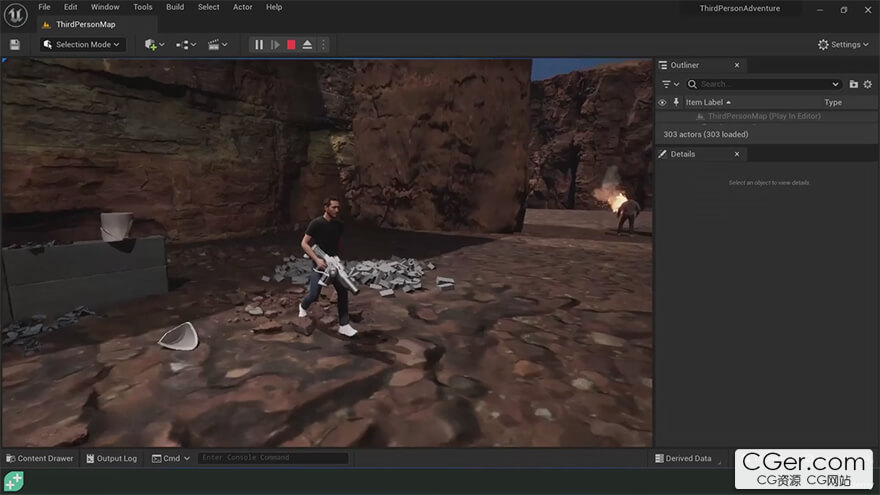
Task: Click the Outliner add folder icon
Action: point(854,84)
